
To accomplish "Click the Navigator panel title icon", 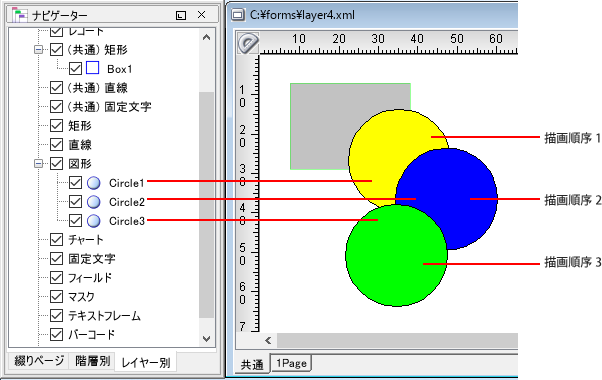I will [x=20, y=15].
